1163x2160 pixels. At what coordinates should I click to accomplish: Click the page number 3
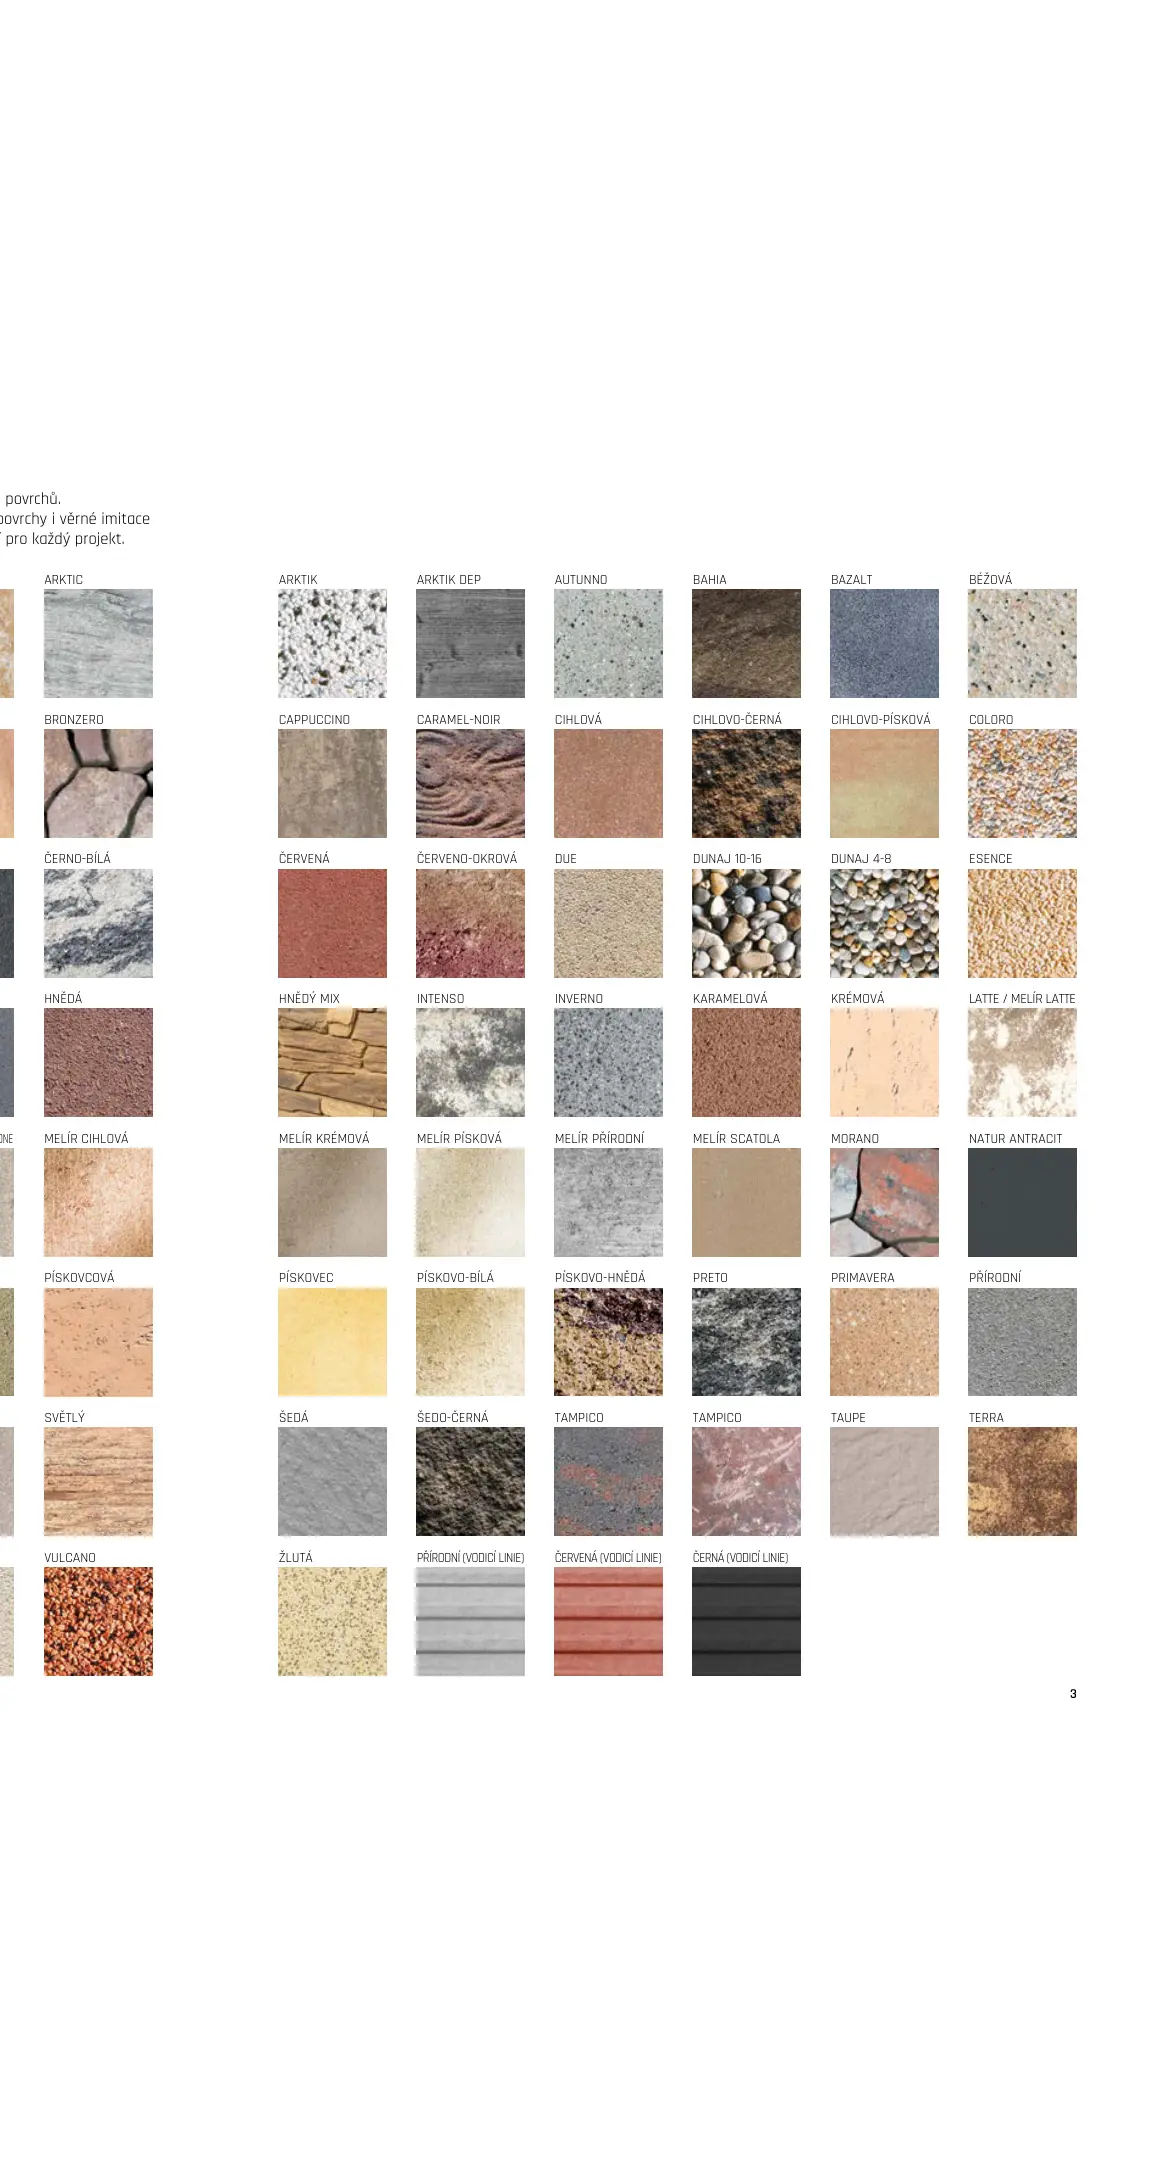coord(1073,1694)
